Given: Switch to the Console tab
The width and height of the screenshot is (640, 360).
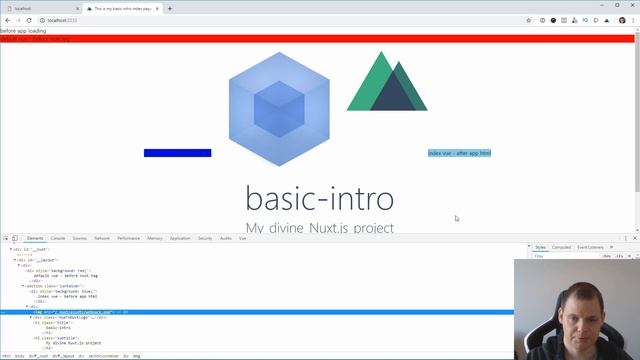Looking at the screenshot, I should (58, 238).
